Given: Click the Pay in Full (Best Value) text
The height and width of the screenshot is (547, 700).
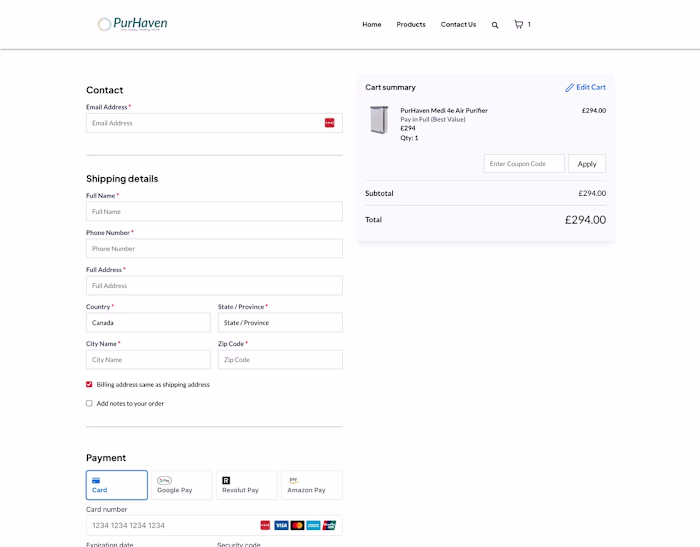Looking at the screenshot, I should (433, 119).
